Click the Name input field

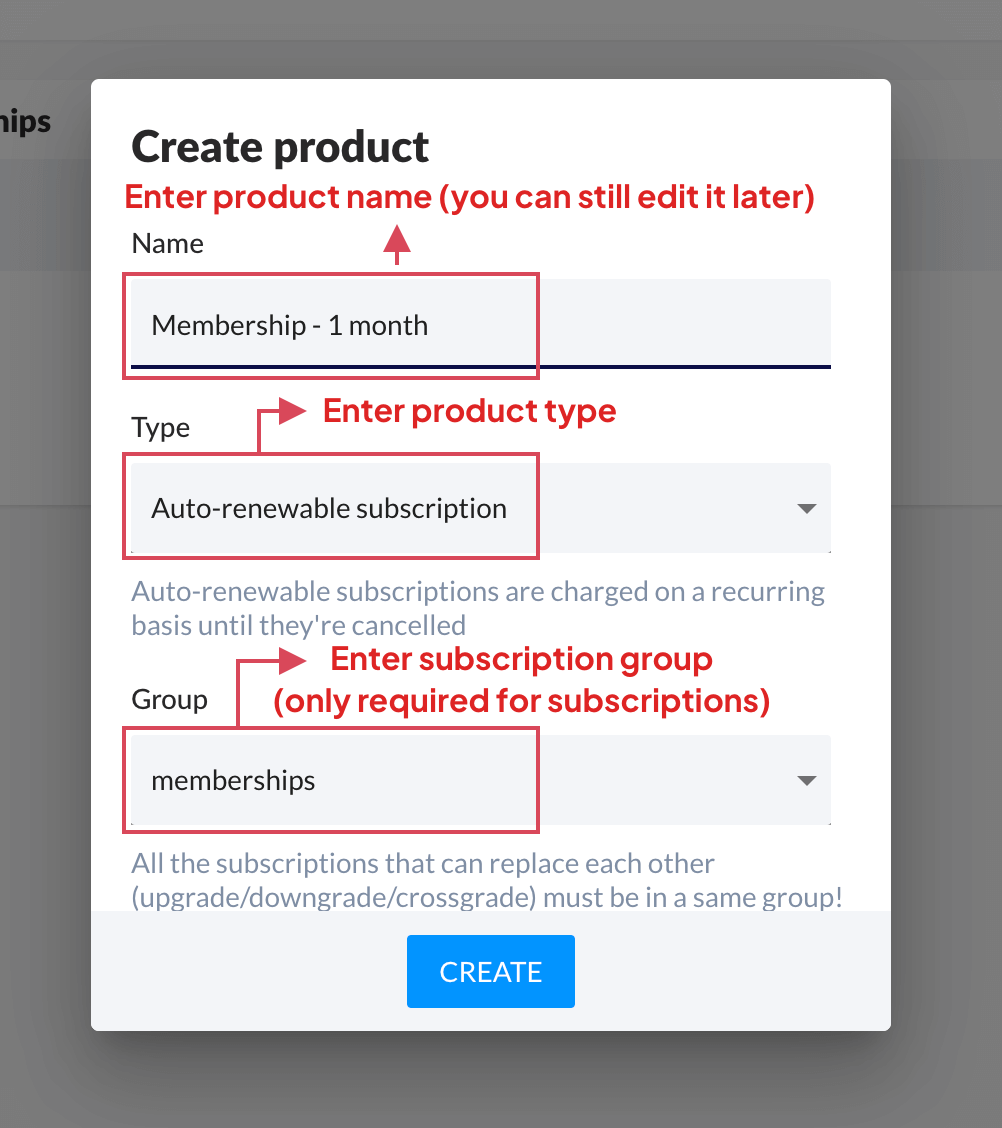point(480,325)
